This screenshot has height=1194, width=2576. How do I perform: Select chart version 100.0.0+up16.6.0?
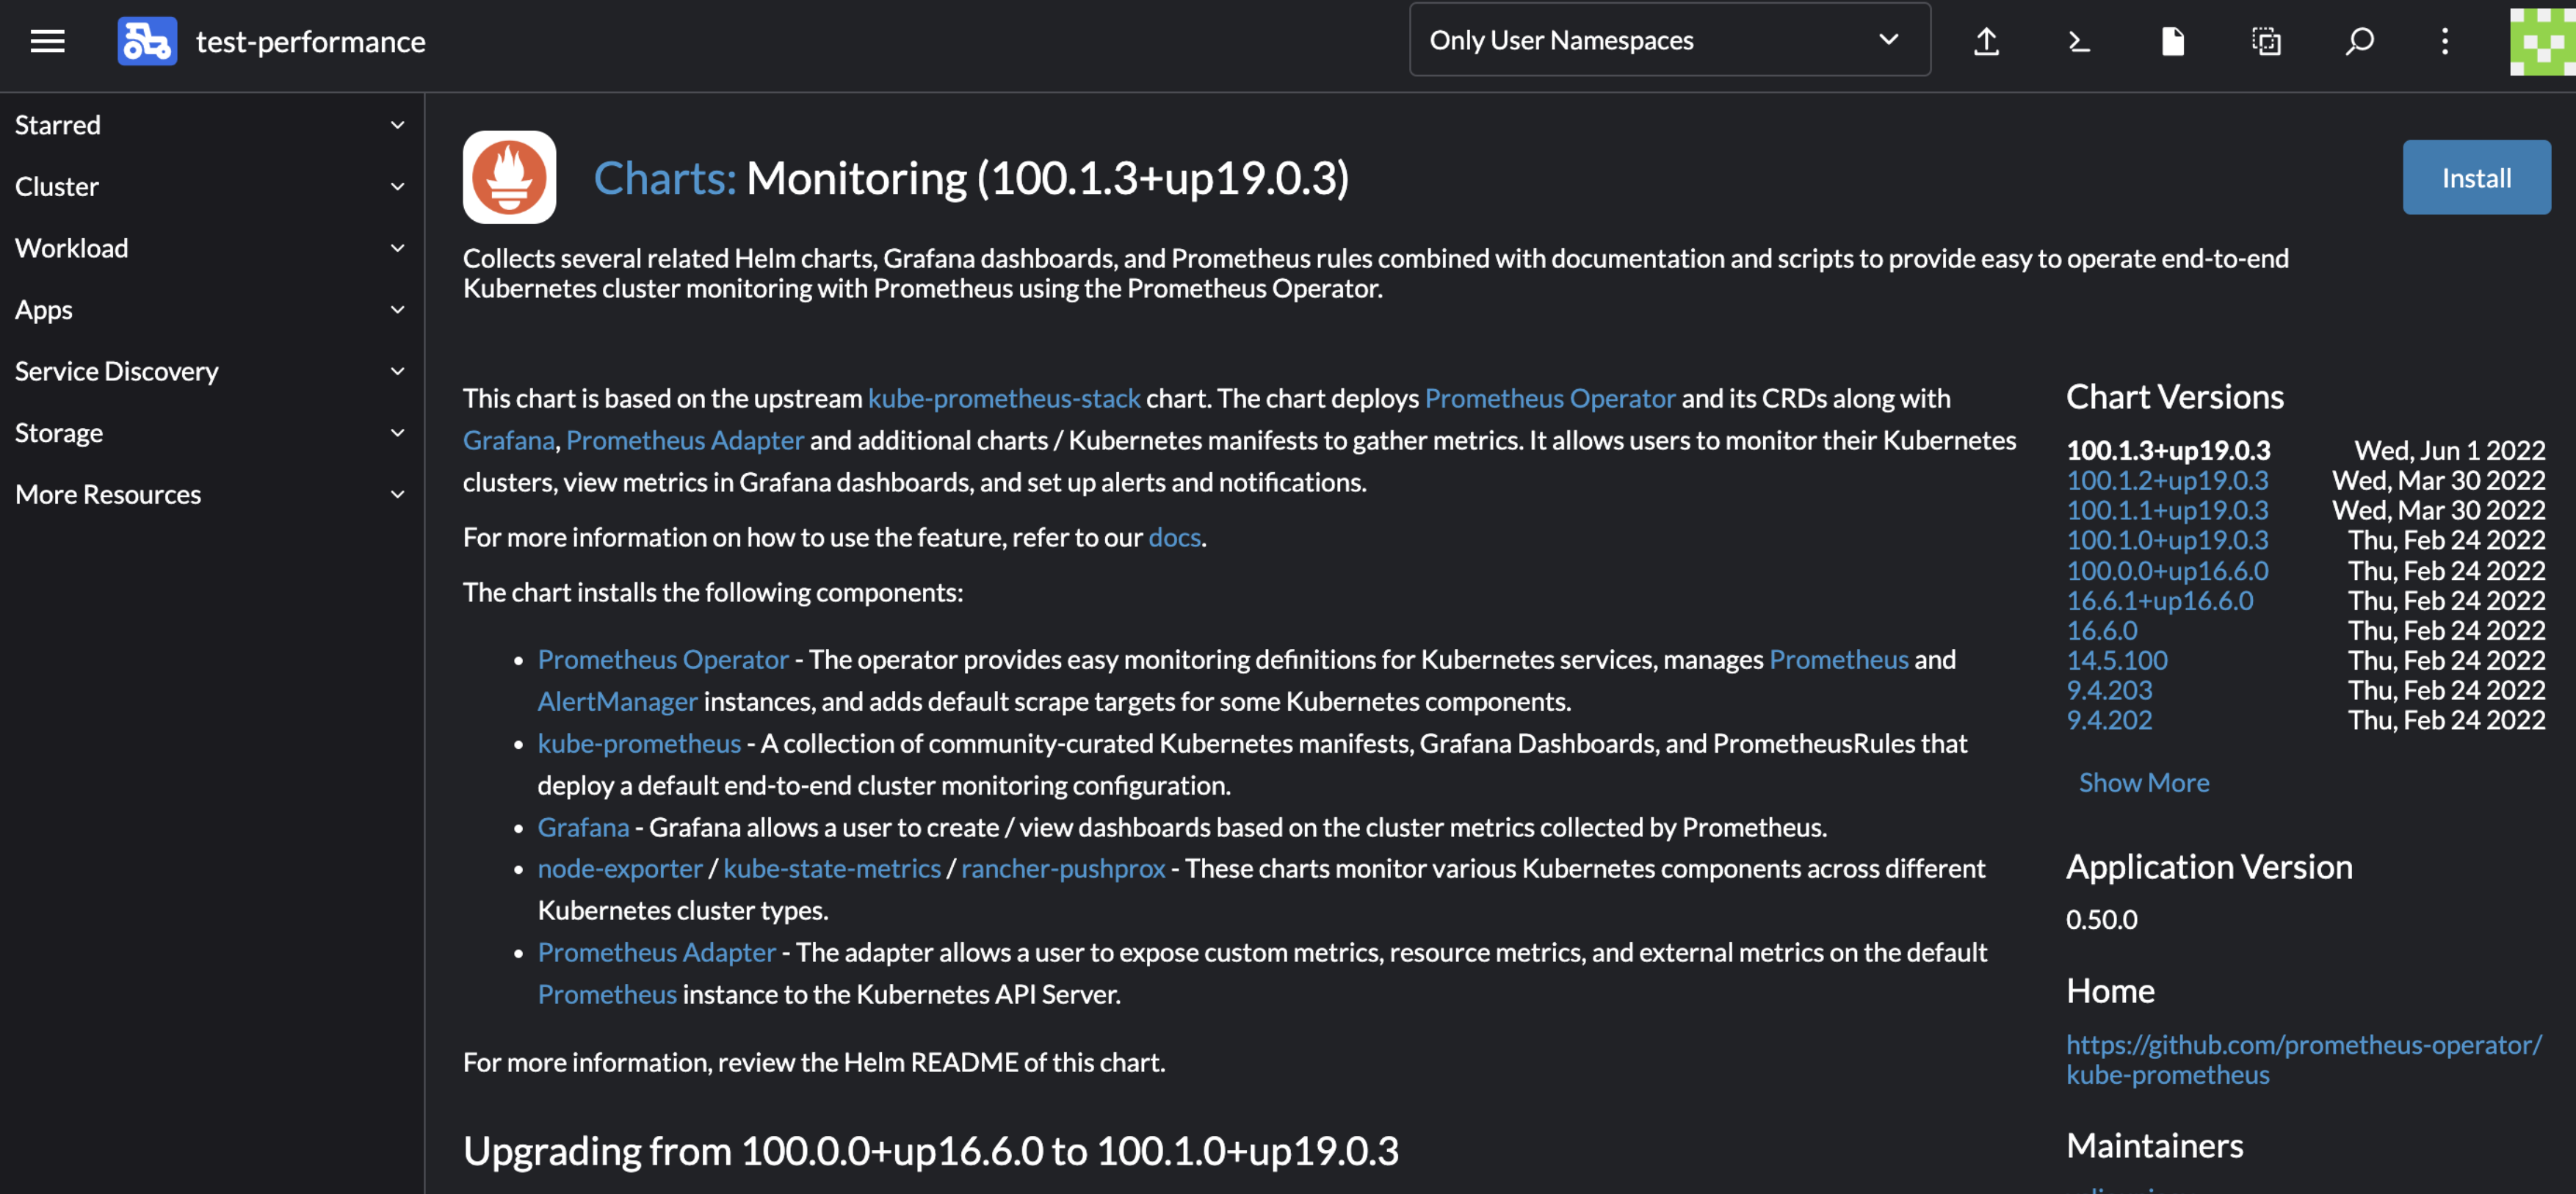[2168, 570]
